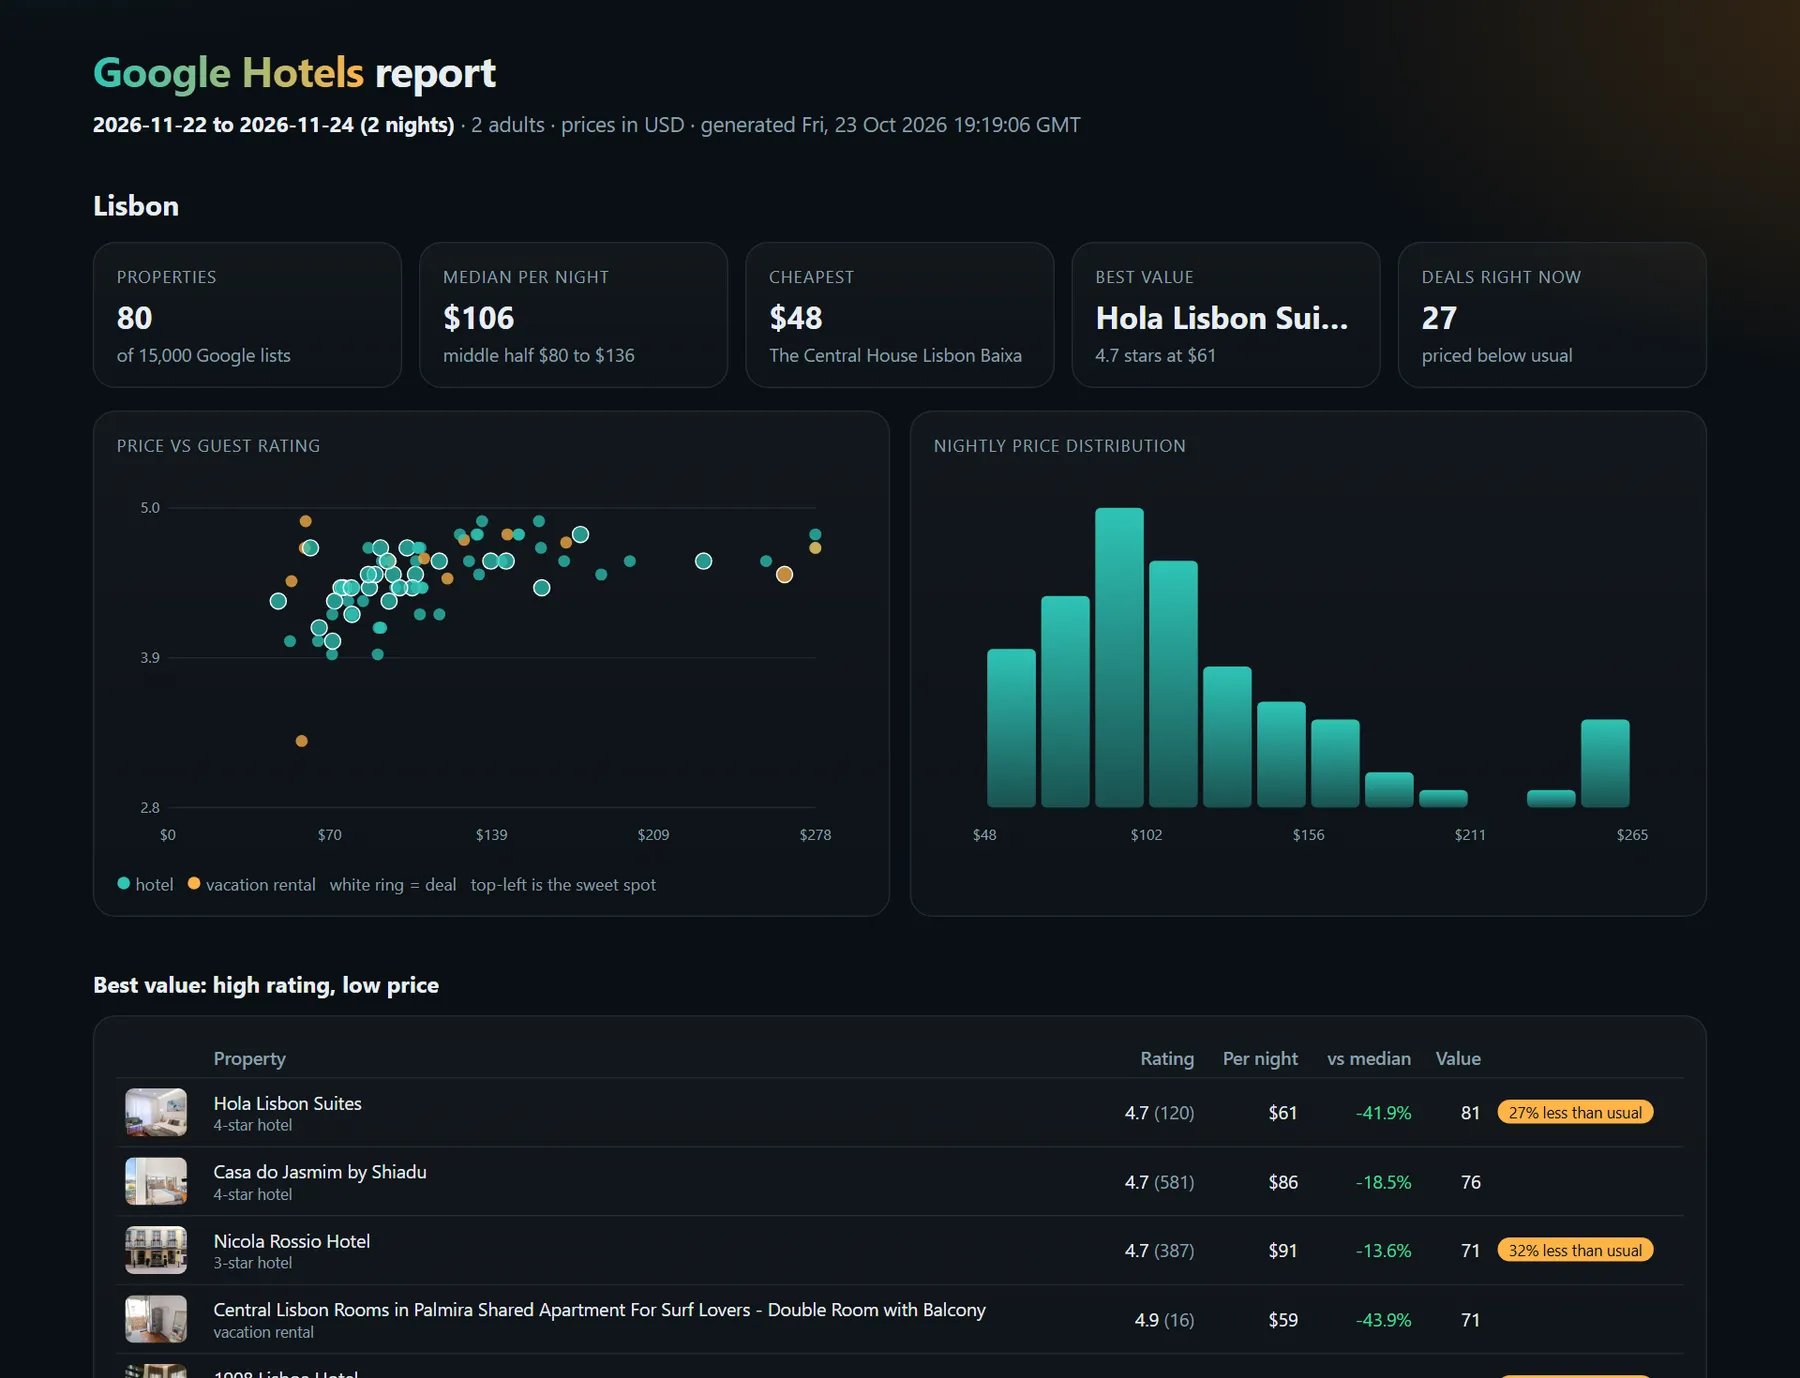Viewport: 1800px width, 1378px height.
Task: Open Casa do Jasmim by Shiadu thumbnail
Action: (x=156, y=1181)
